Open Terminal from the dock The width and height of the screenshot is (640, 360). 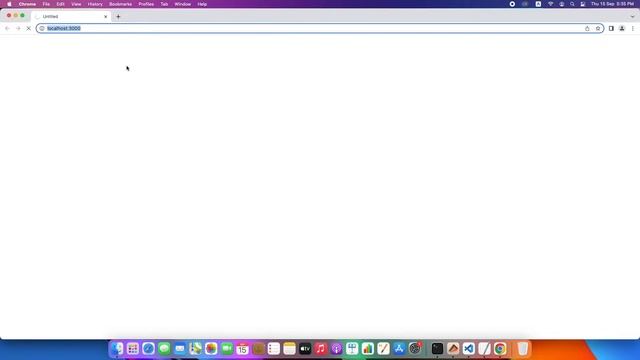click(x=437, y=349)
